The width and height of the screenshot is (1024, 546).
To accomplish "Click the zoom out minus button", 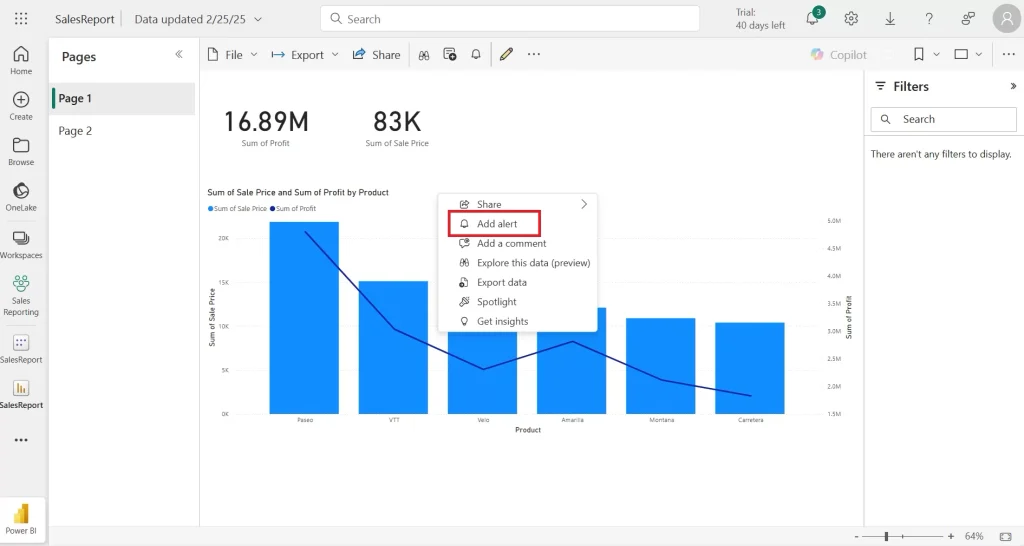I will coord(856,536).
